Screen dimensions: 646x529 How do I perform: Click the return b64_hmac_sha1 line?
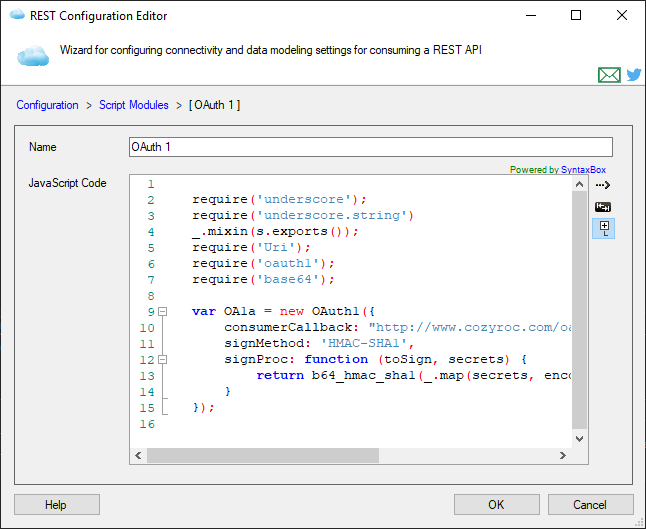pos(414,376)
